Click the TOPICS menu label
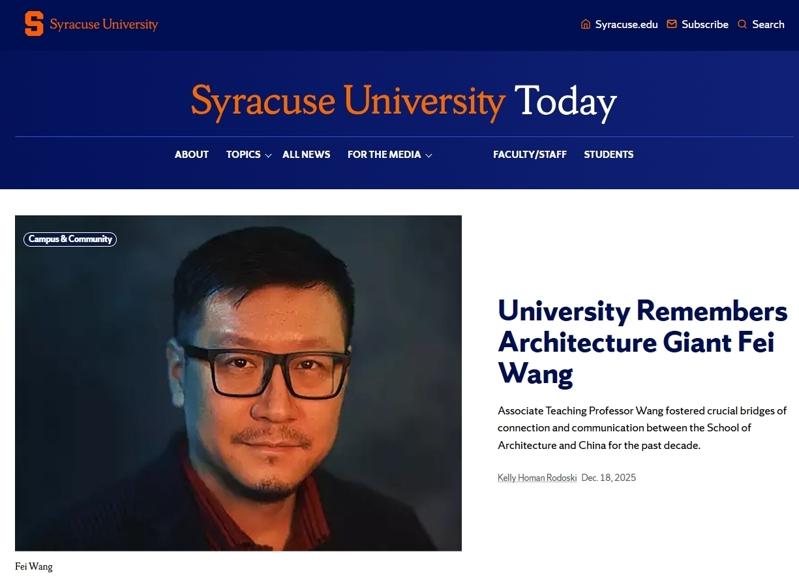The width and height of the screenshot is (799, 586). pos(243,154)
